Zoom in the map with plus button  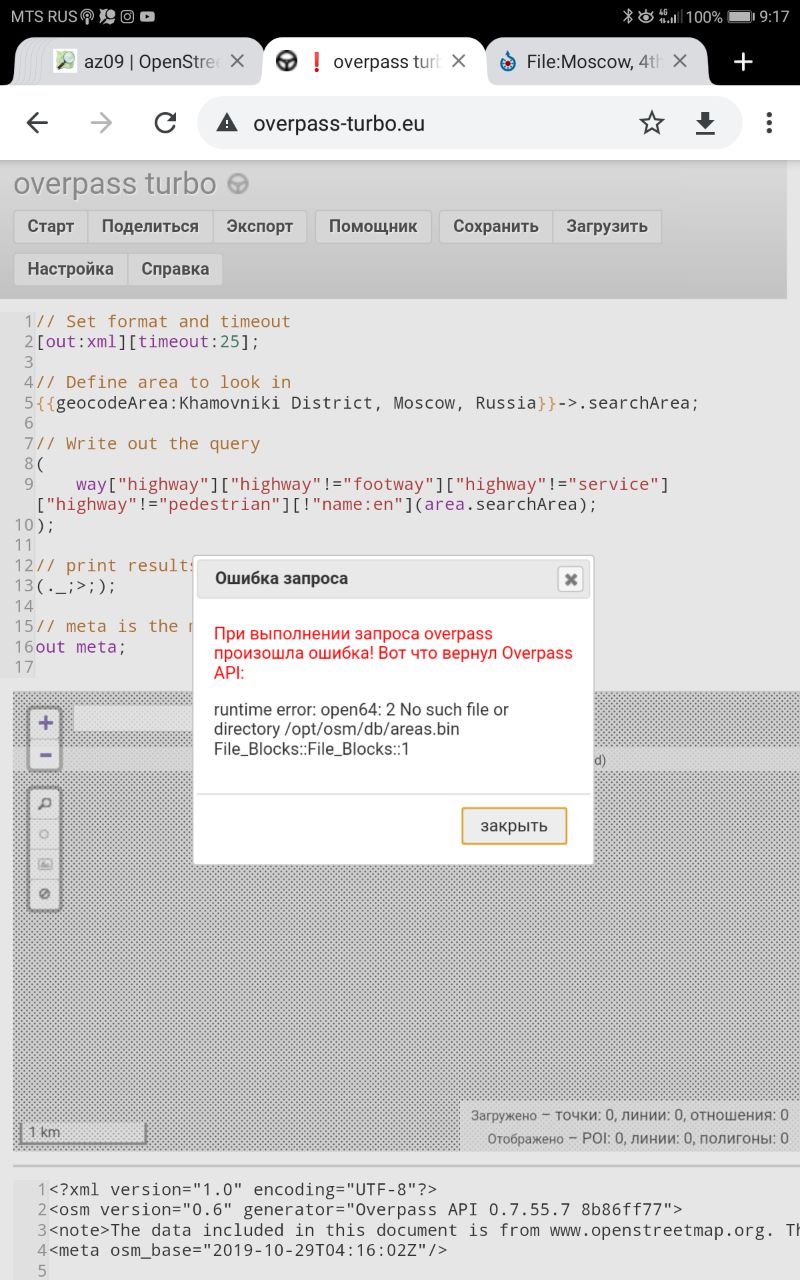pos(45,723)
